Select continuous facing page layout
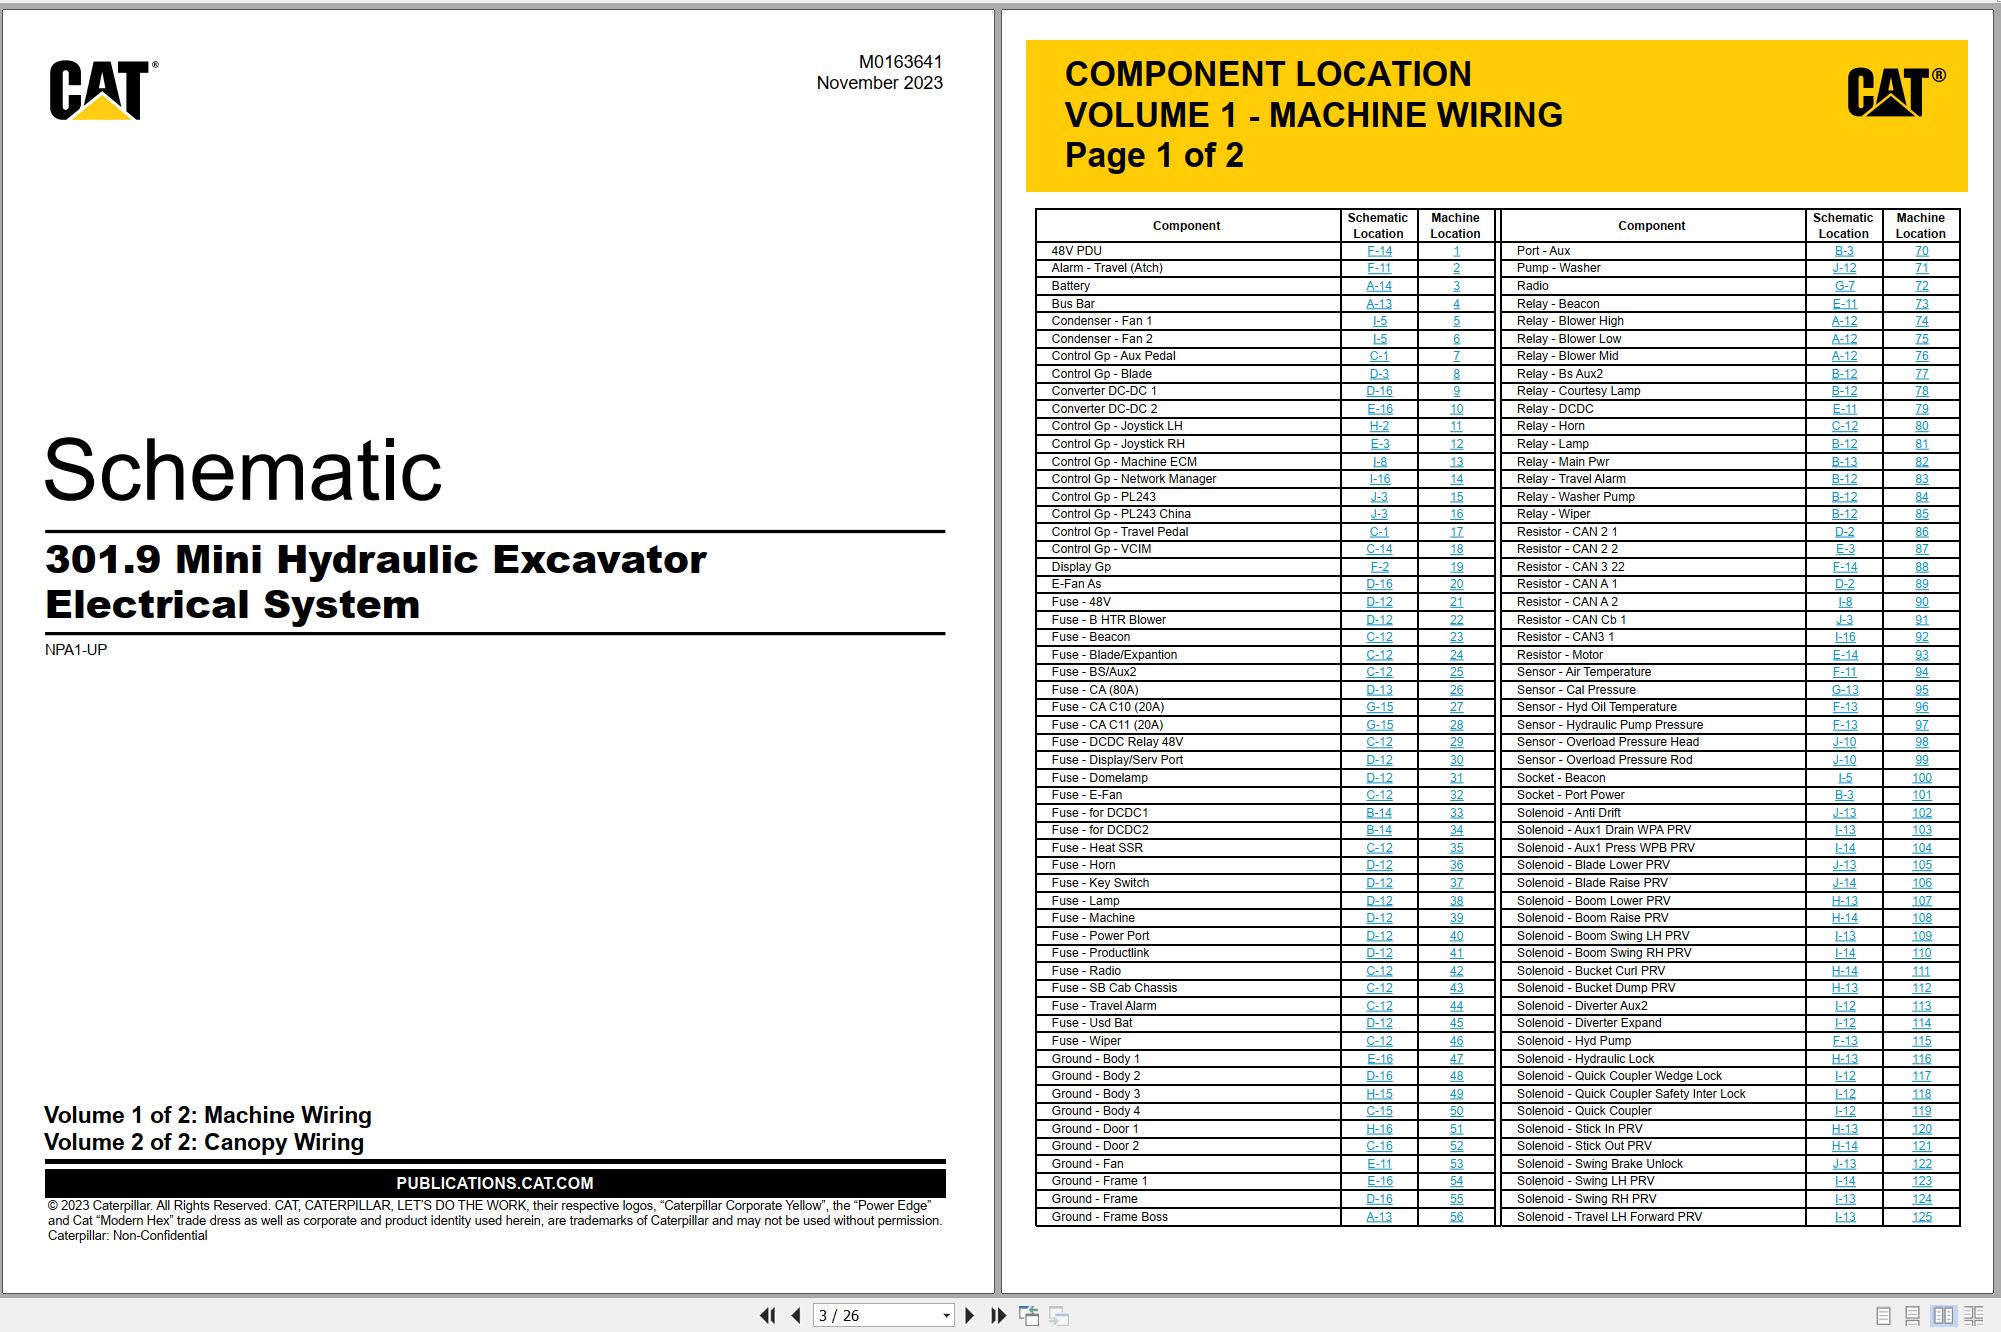The image size is (2001, 1332). (1974, 1316)
